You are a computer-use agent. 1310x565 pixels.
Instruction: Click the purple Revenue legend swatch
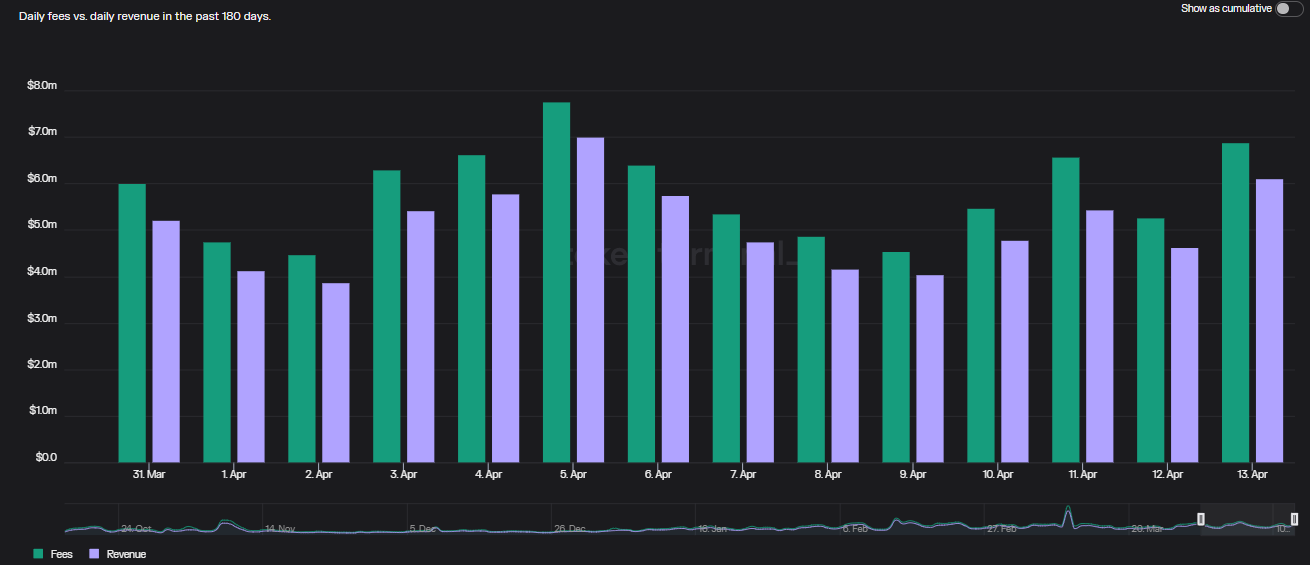pos(95,554)
